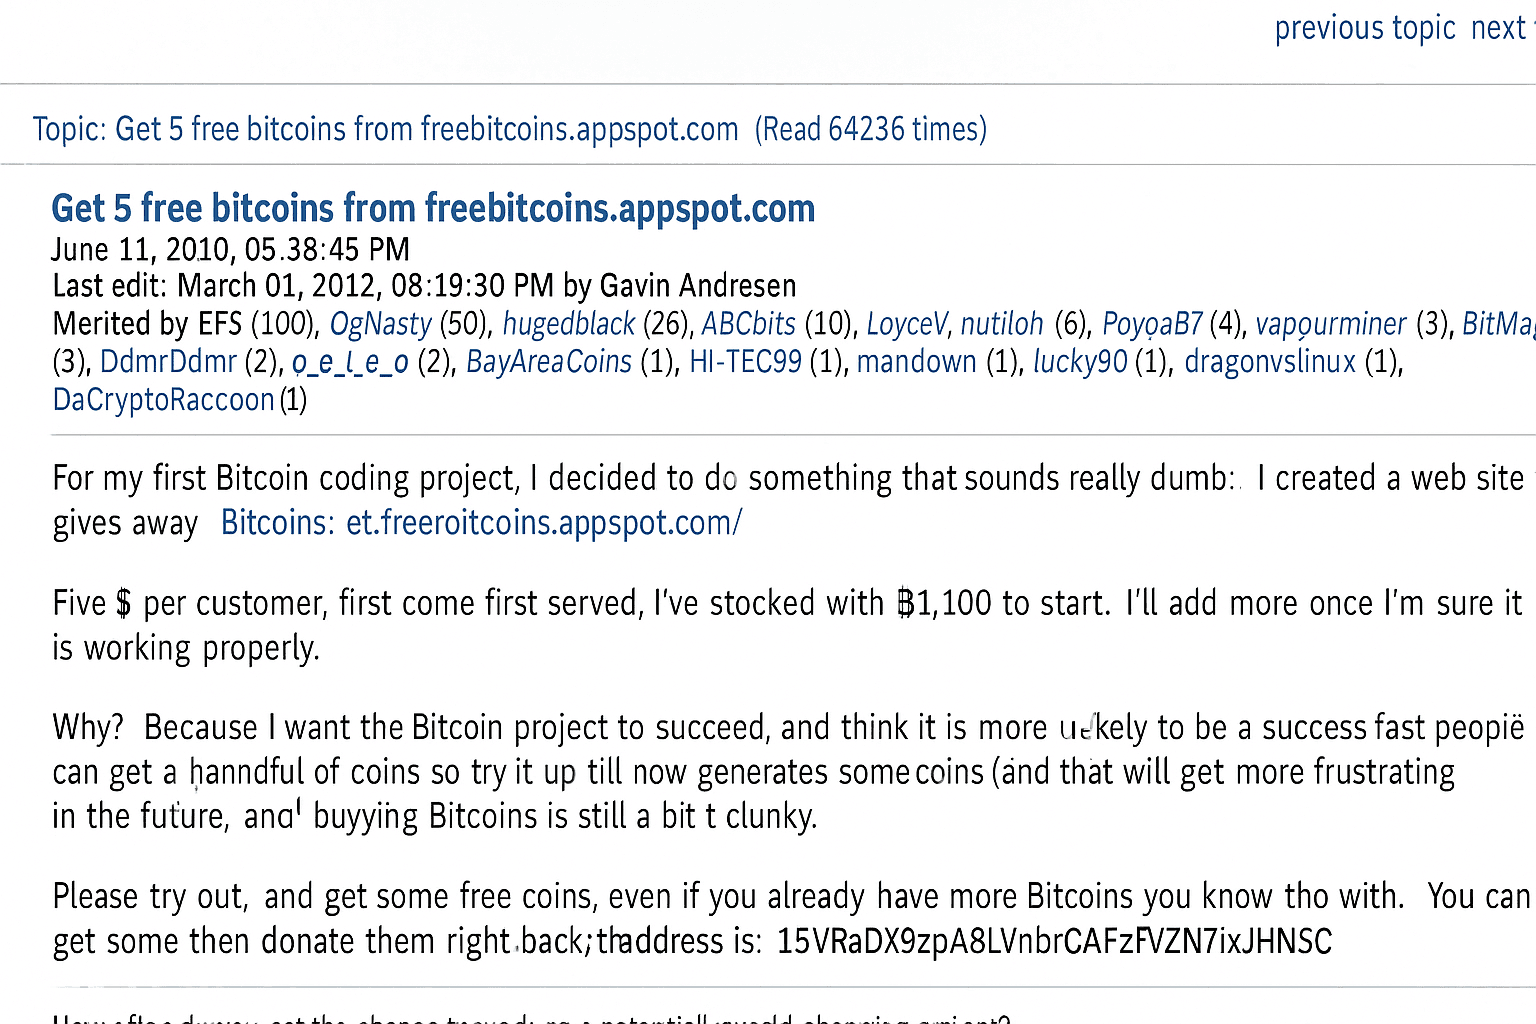
Task: Click the Bitcoin donation address text
Action: (1054, 942)
